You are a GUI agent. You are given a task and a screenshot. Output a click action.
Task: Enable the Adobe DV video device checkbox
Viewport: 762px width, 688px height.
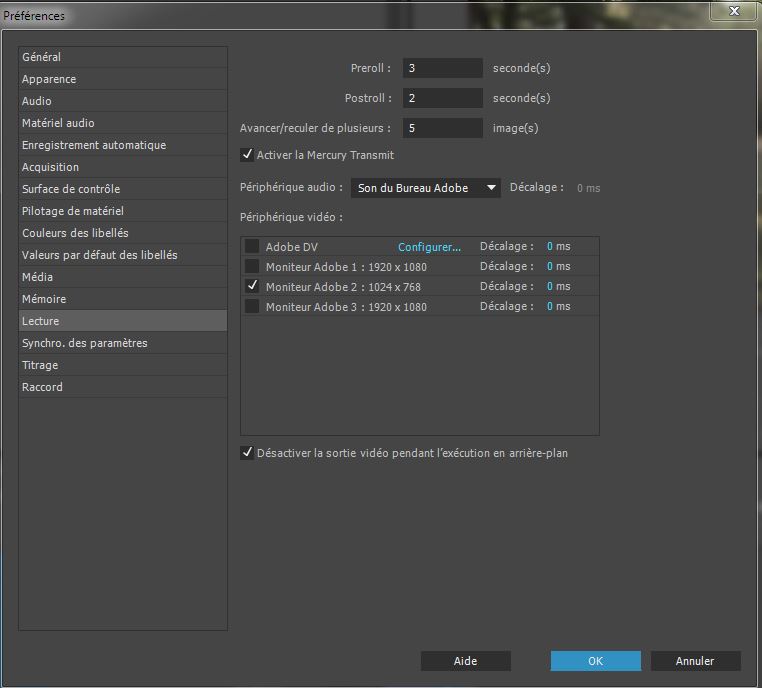(x=252, y=247)
